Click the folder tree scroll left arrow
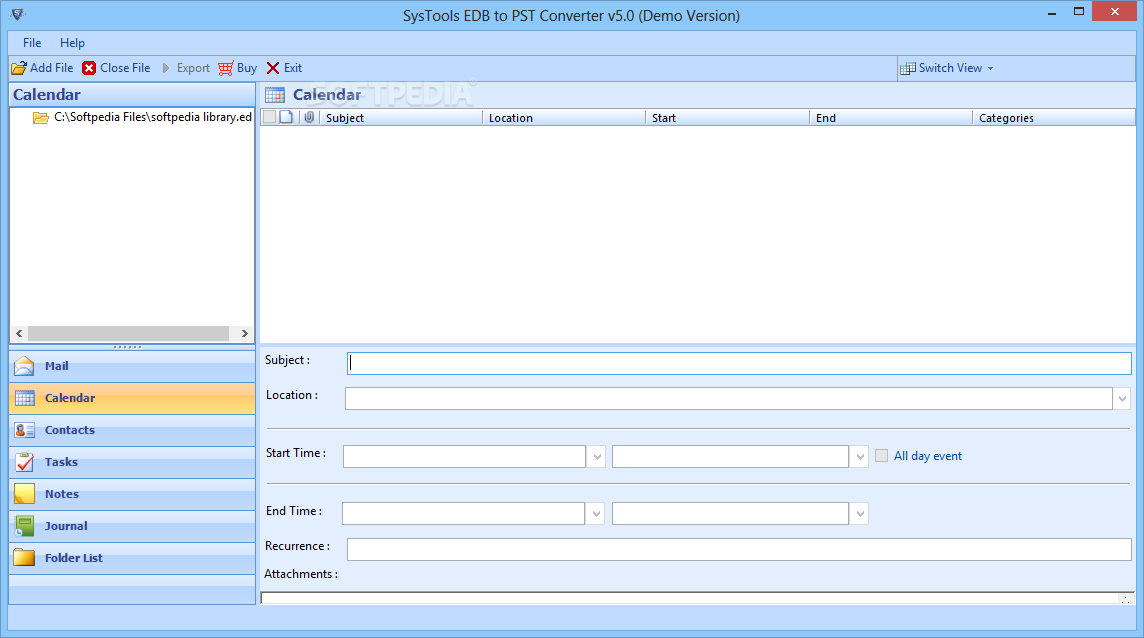 click(x=19, y=334)
